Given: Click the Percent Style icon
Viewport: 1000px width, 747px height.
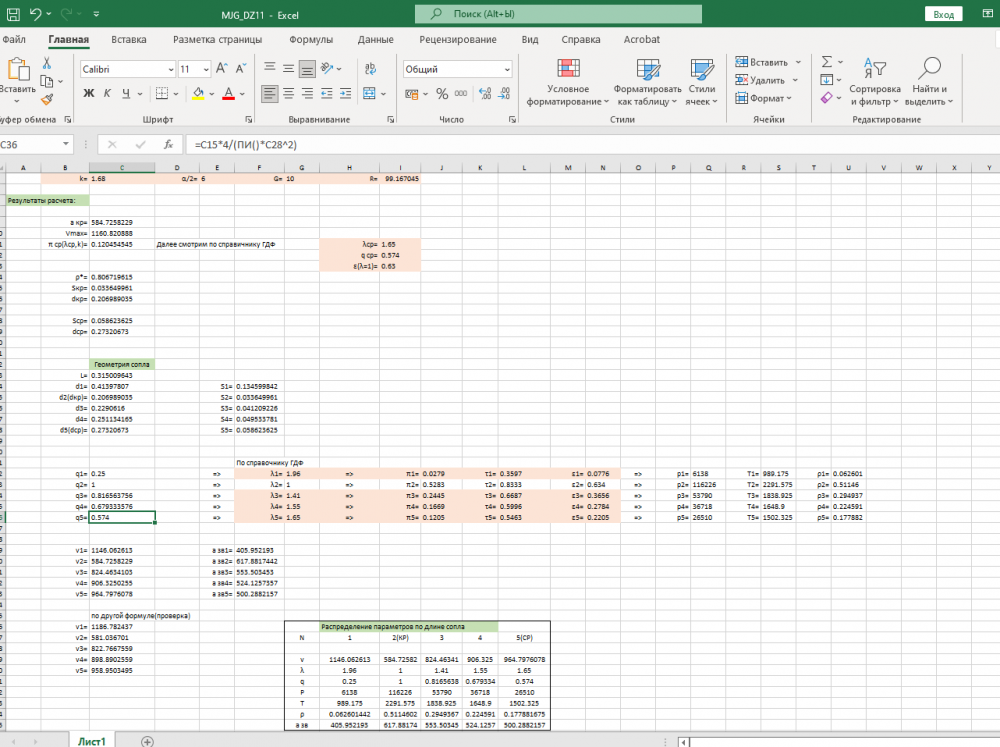Looking at the screenshot, I should click(442, 93).
